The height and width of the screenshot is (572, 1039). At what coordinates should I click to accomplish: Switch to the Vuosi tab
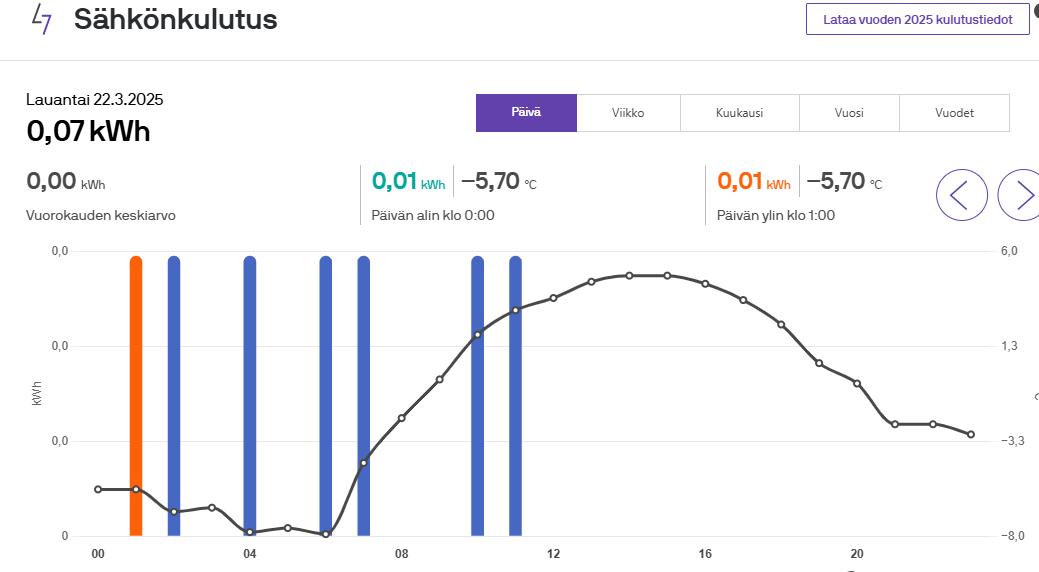coord(849,113)
